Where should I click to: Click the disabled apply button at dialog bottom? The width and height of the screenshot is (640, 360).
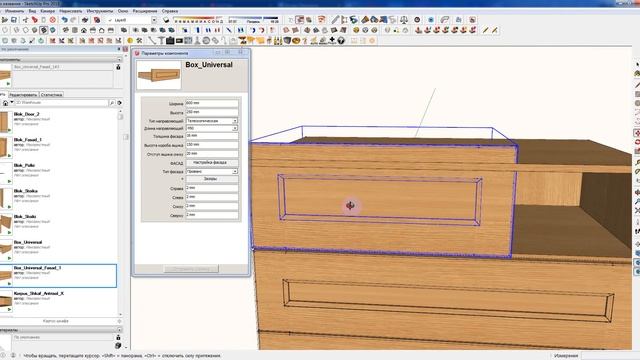(x=191, y=269)
